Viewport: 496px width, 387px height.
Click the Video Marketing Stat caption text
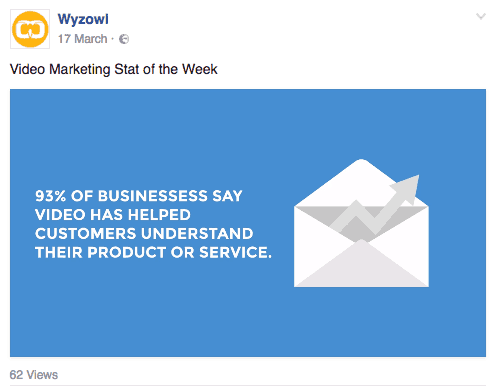pyautogui.click(x=114, y=69)
